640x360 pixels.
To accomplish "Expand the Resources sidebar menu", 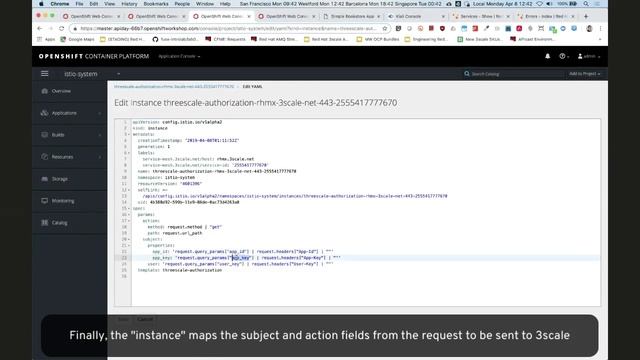I will point(69,157).
